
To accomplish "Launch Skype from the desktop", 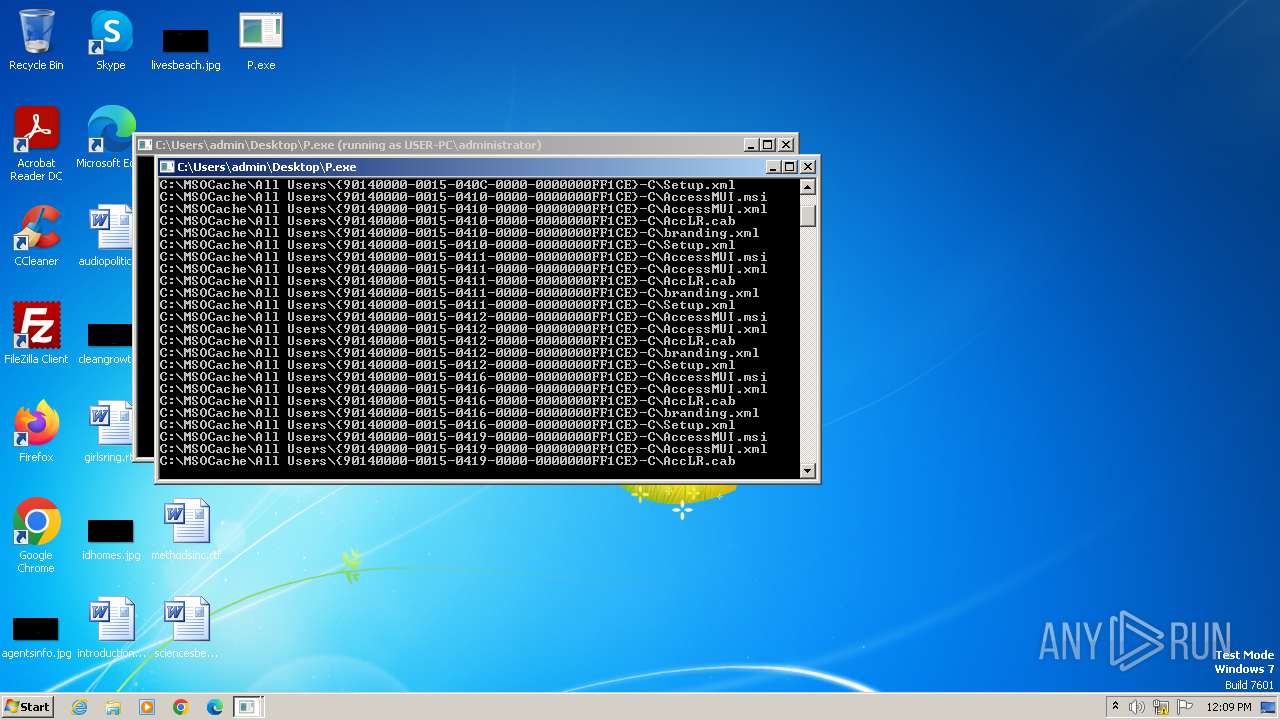I will tap(110, 40).
